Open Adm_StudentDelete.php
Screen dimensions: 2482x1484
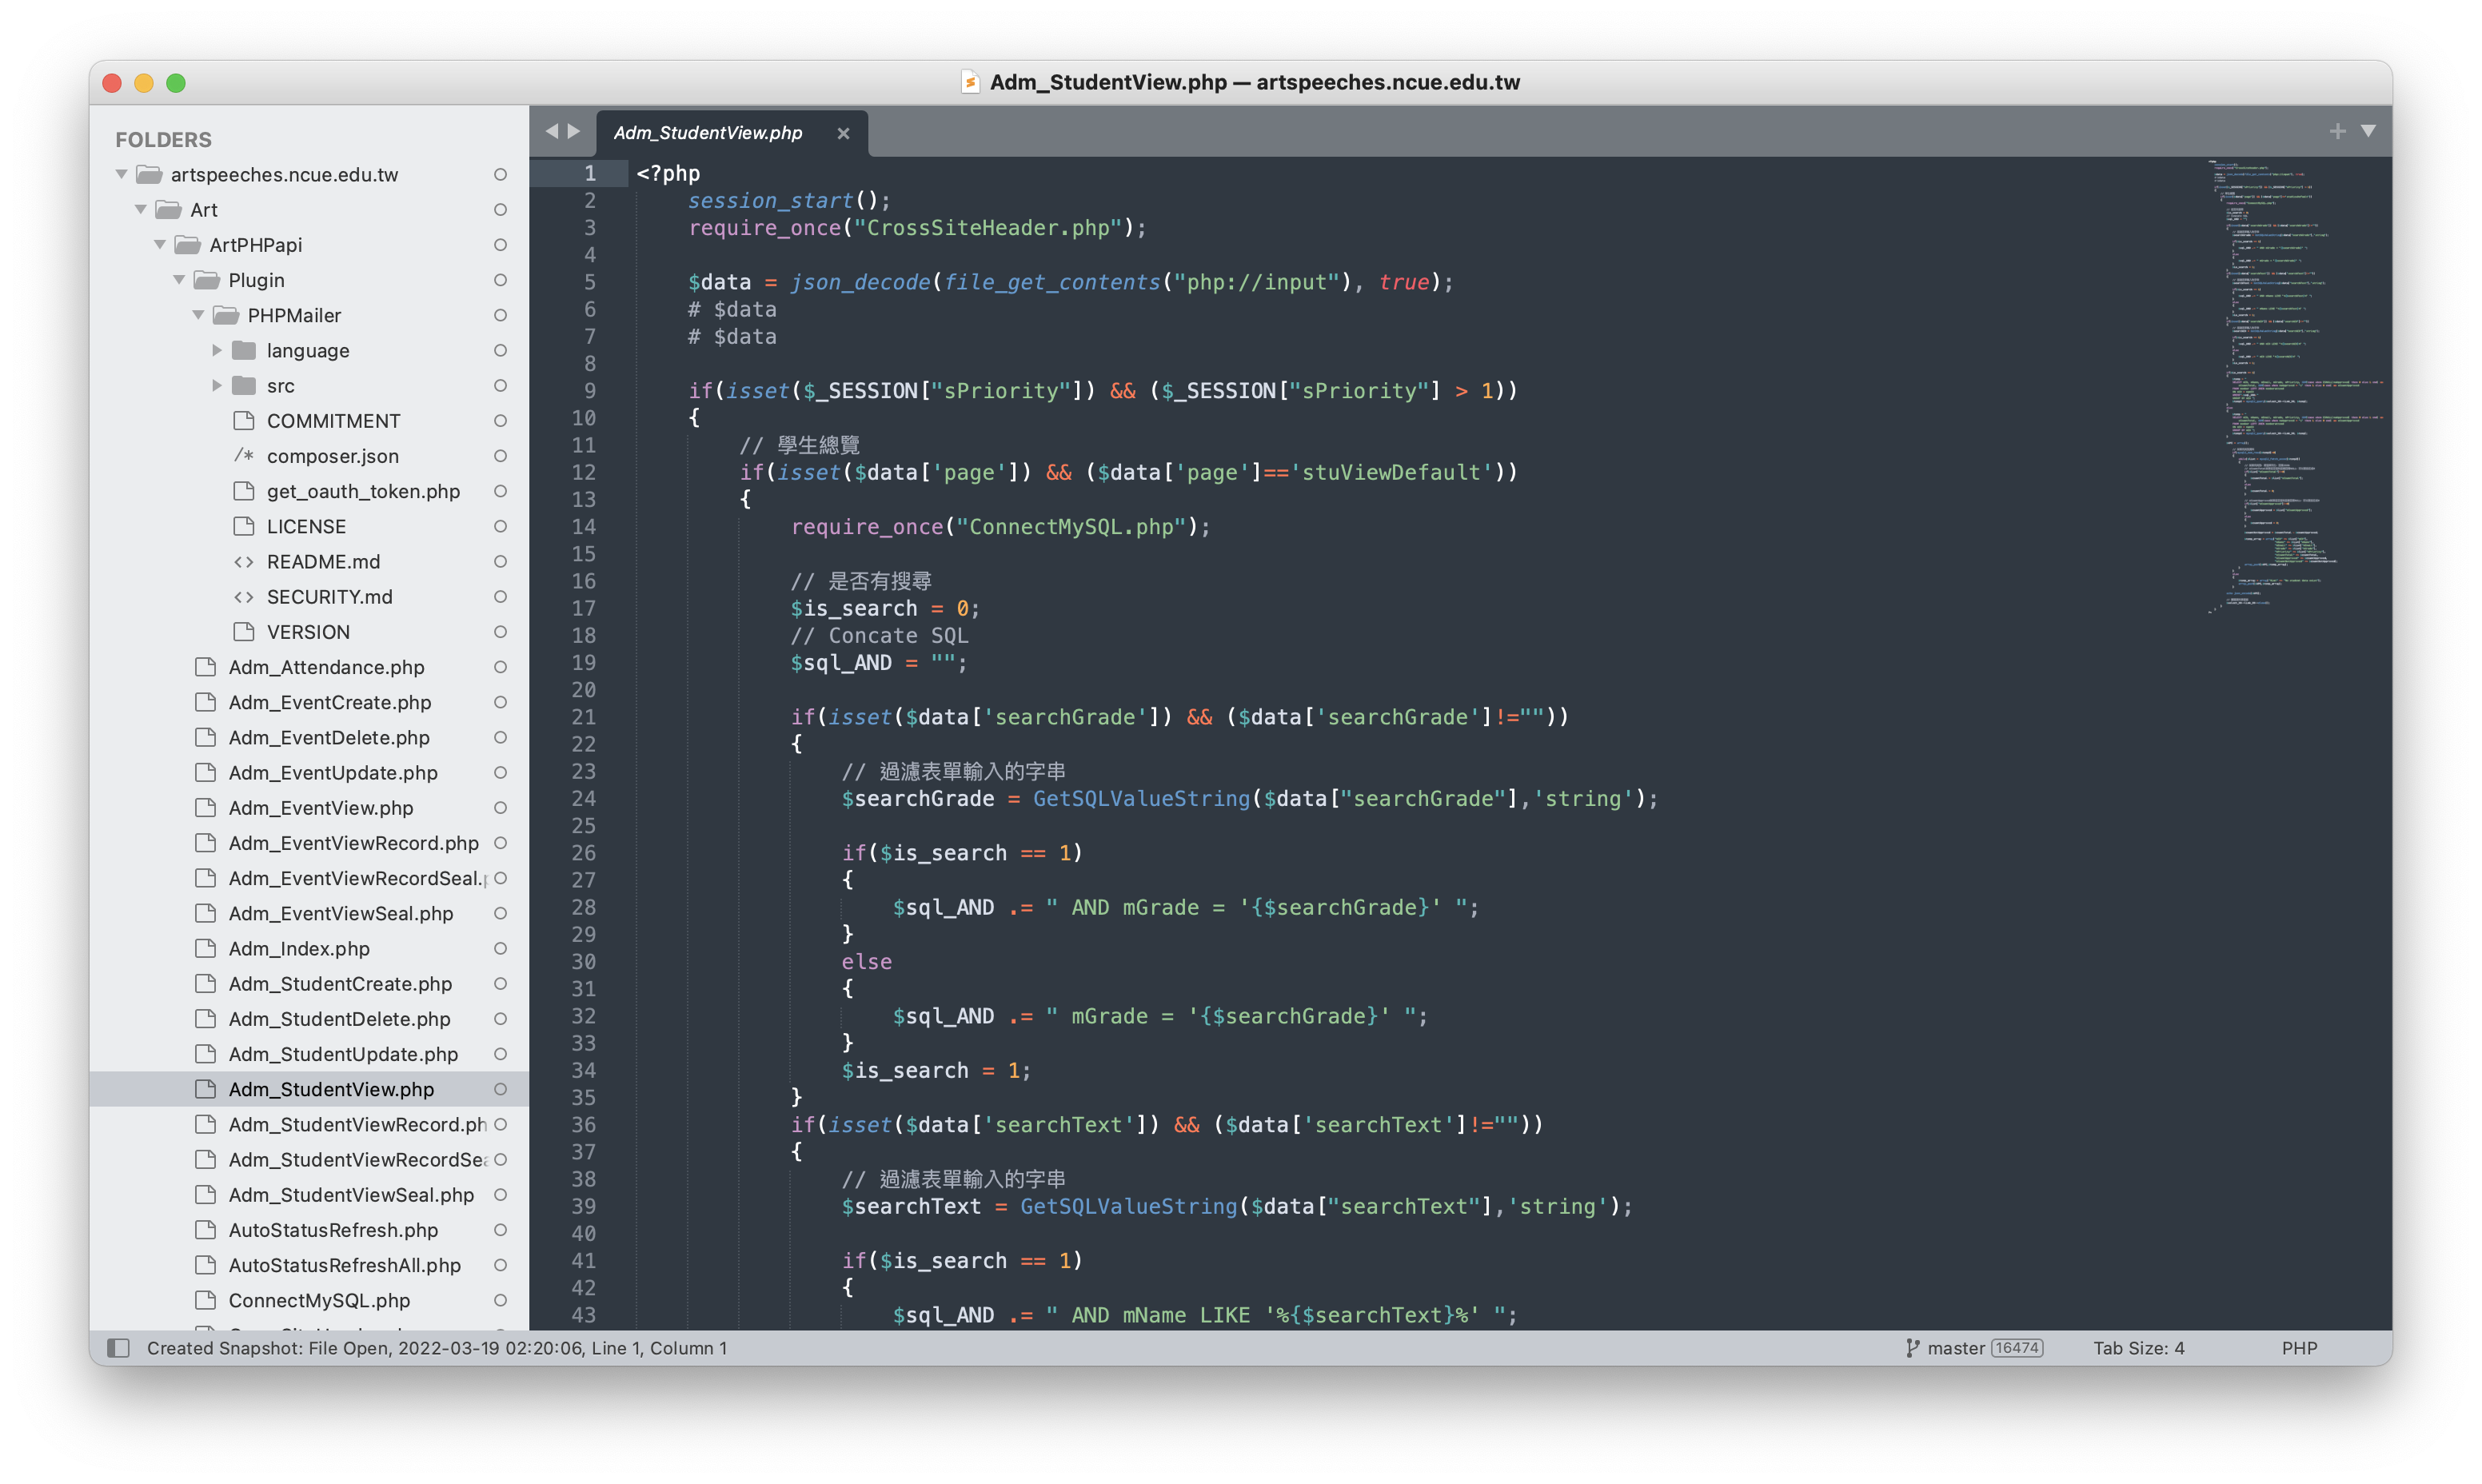339,1018
